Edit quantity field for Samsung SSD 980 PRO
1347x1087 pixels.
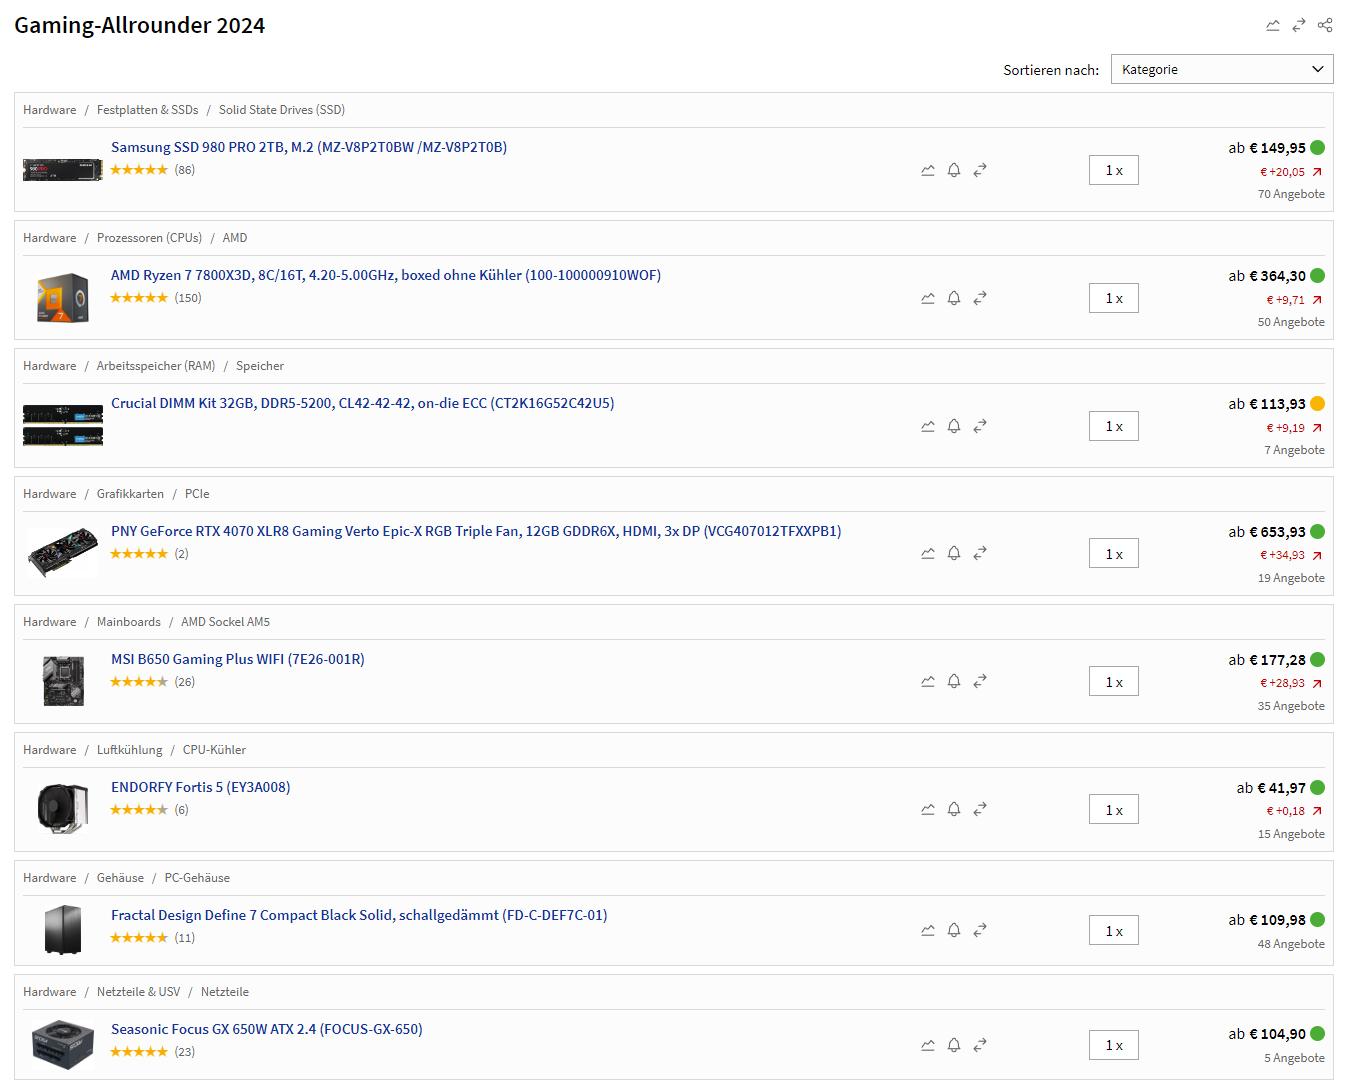coord(1114,170)
